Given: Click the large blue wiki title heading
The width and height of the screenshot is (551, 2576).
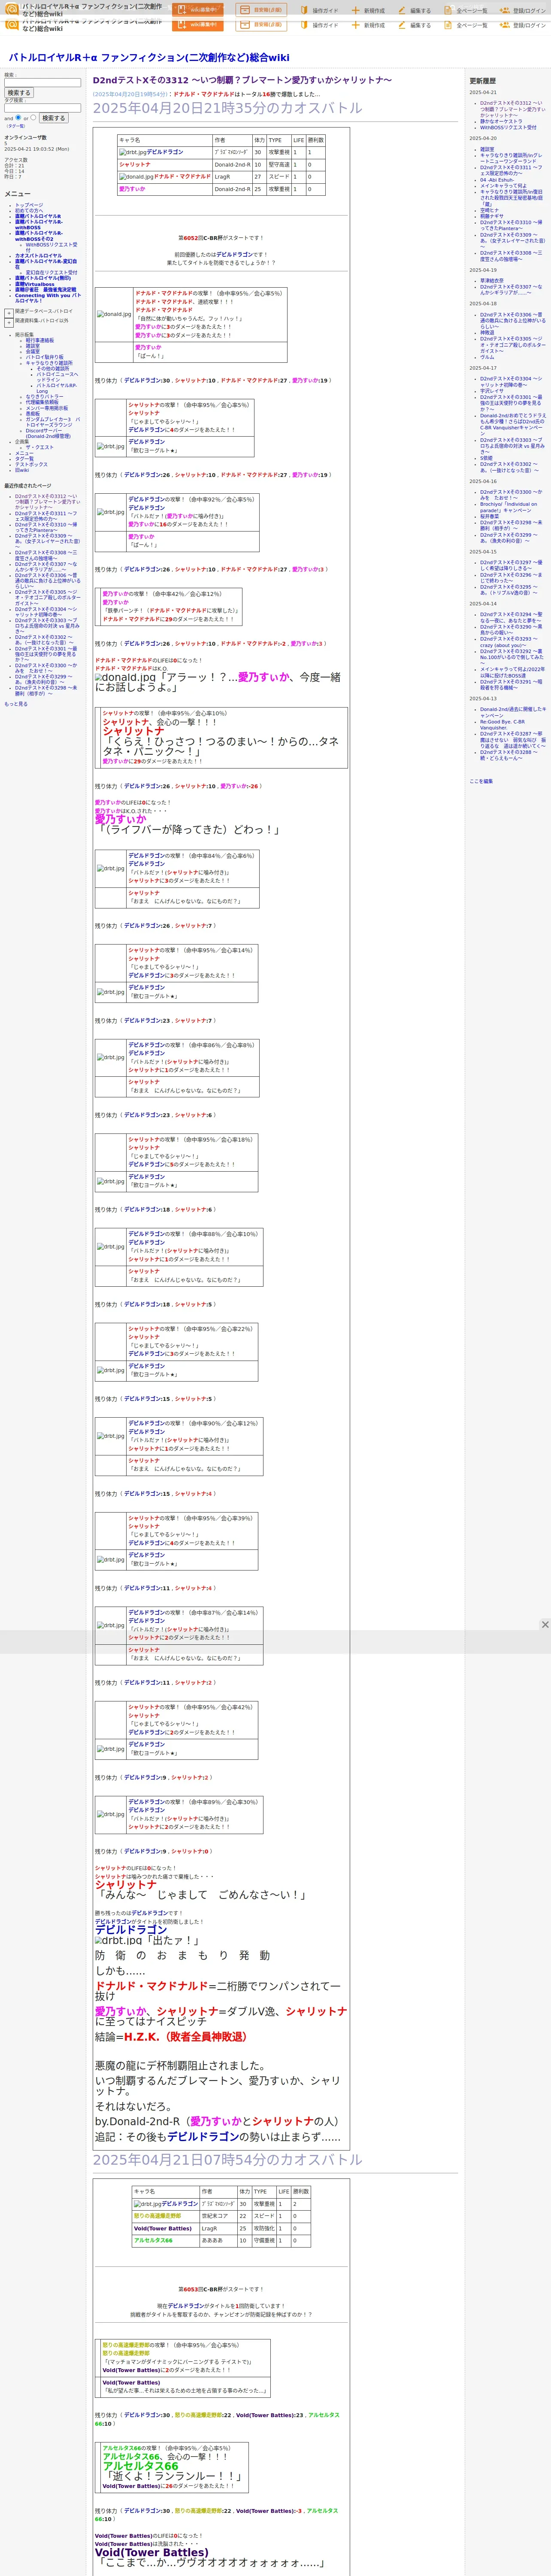Looking at the screenshot, I should pos(149,57).
